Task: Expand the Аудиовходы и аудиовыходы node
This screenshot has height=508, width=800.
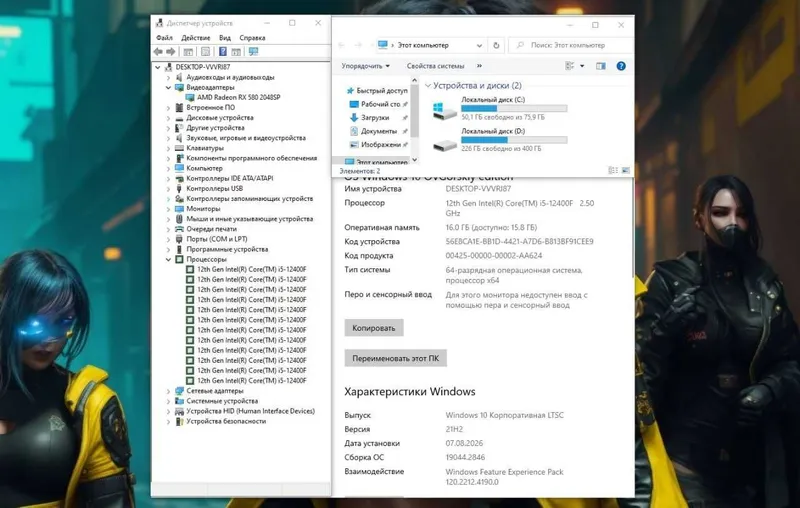Action: pos(168,78)
